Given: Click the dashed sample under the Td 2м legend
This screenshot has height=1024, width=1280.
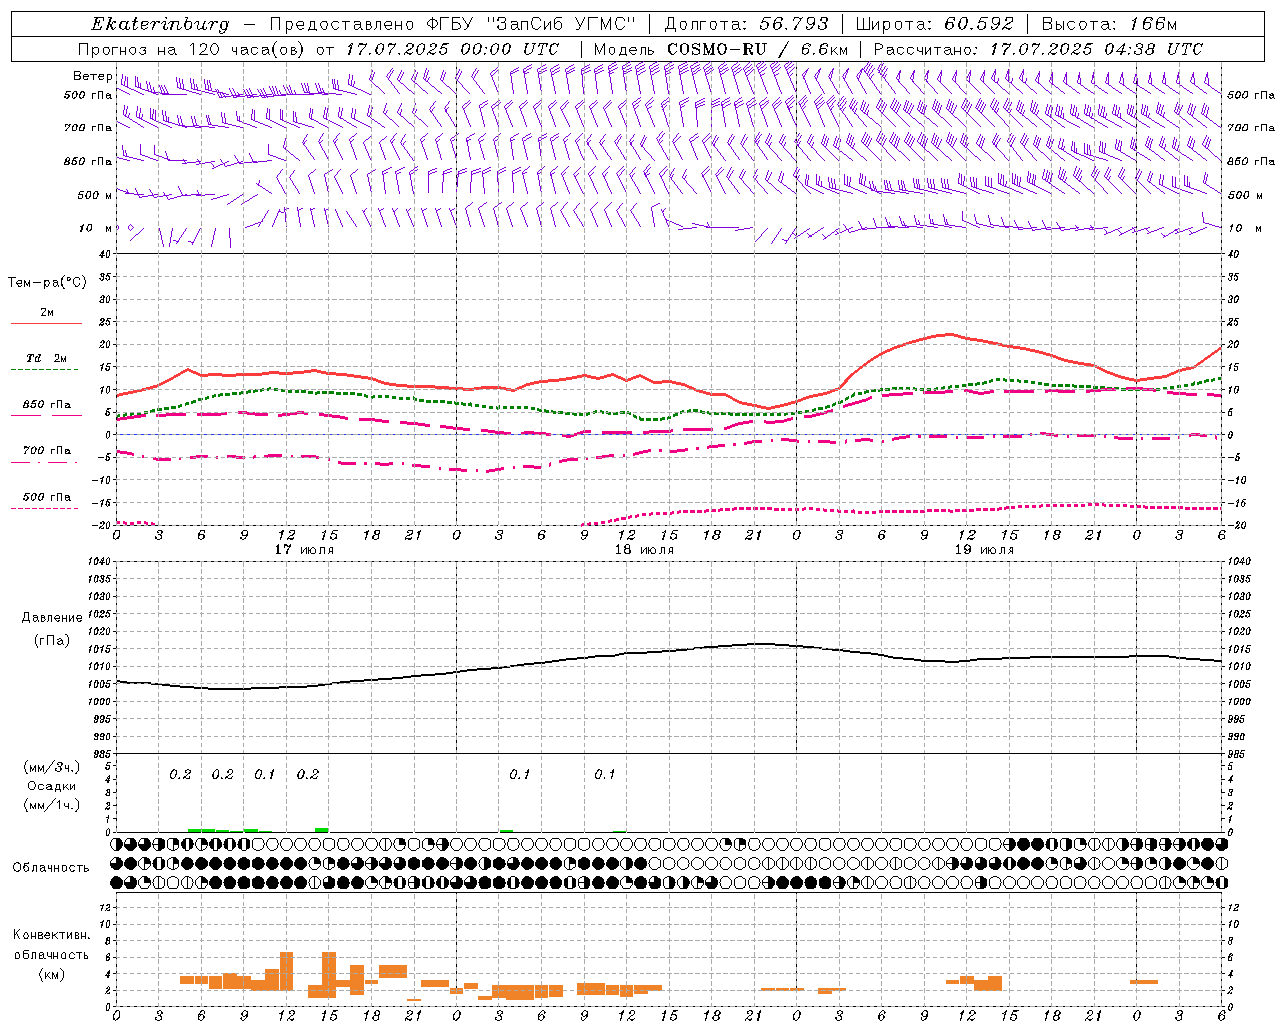Looking at the screenshot, I should (x=45, y=370).
